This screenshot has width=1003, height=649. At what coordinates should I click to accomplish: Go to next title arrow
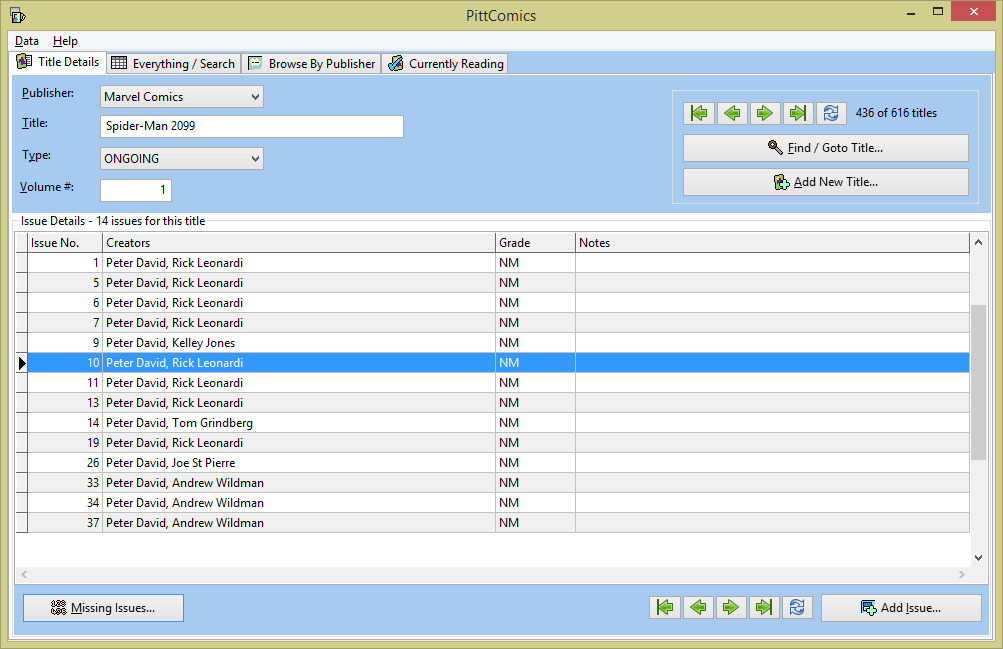coord(764,113)
